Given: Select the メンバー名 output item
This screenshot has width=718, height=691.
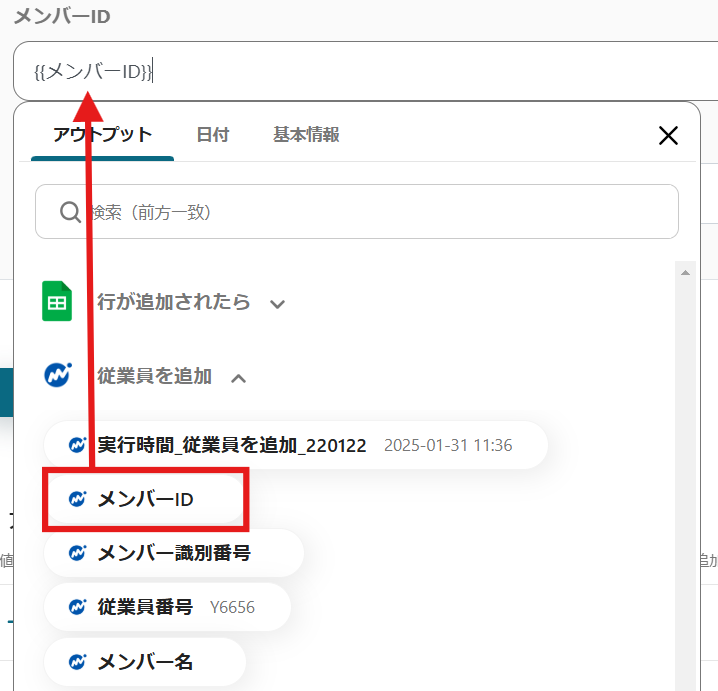Looking at the screenshot, I should click(145, 662).
